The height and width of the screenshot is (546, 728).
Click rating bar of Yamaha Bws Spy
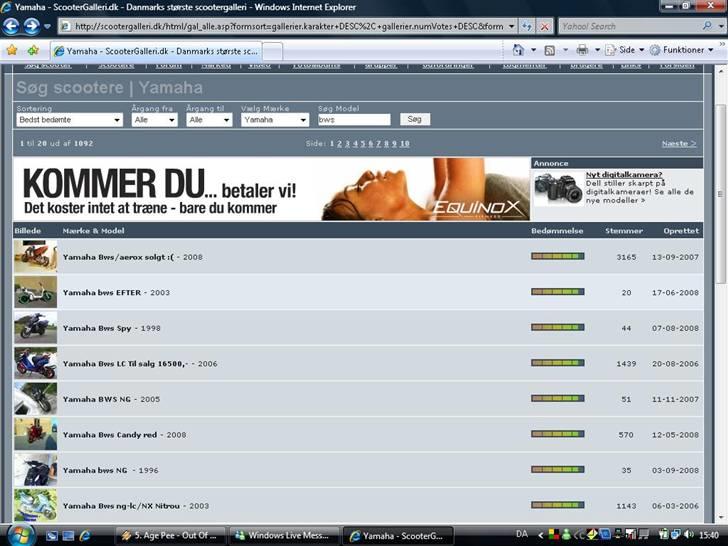(x=557, y=327)
